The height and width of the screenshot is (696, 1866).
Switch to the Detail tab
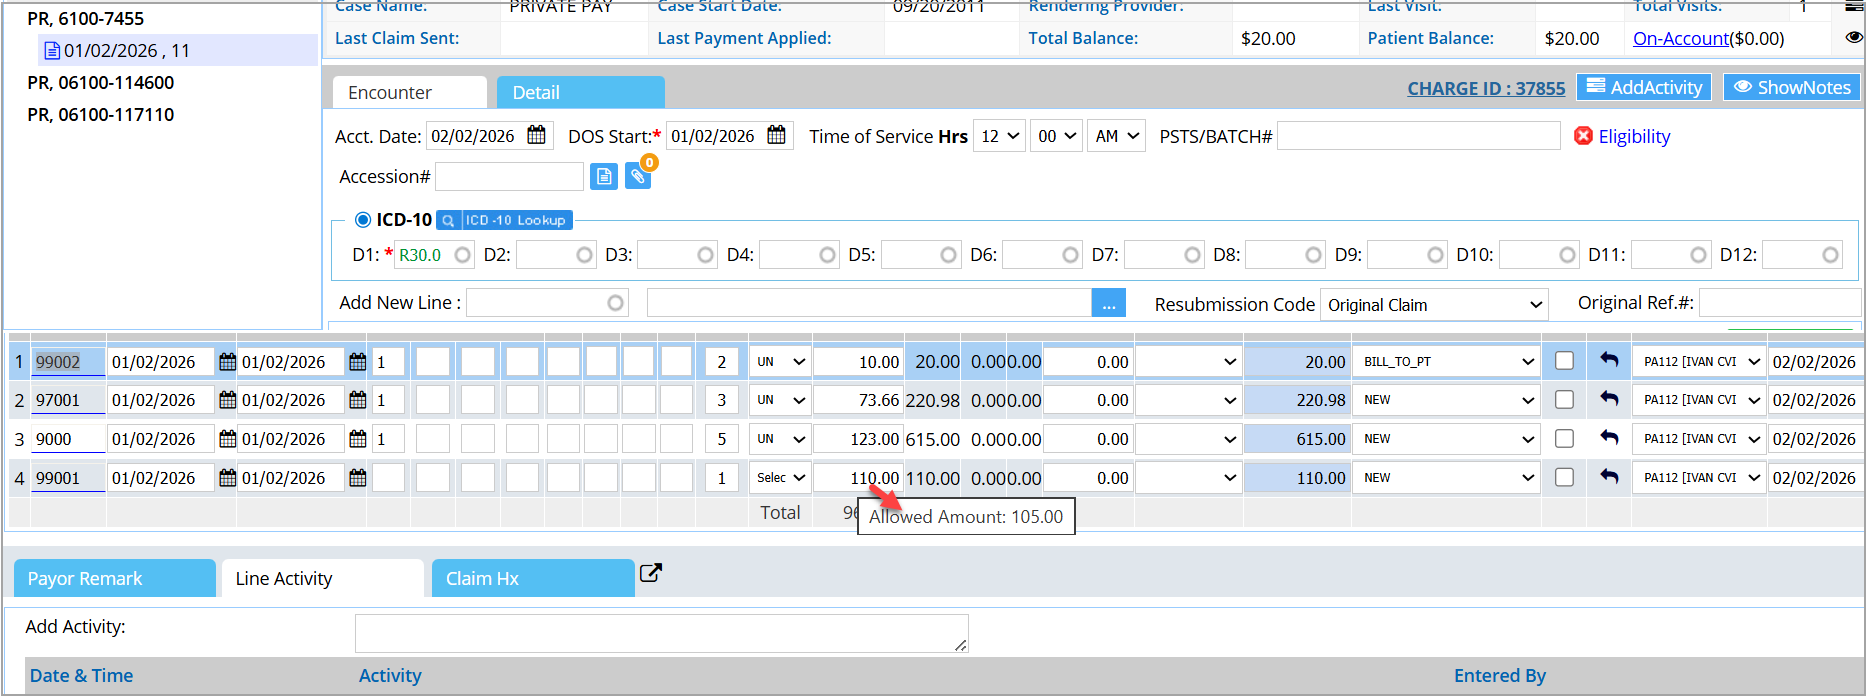(x=580, y=92)
